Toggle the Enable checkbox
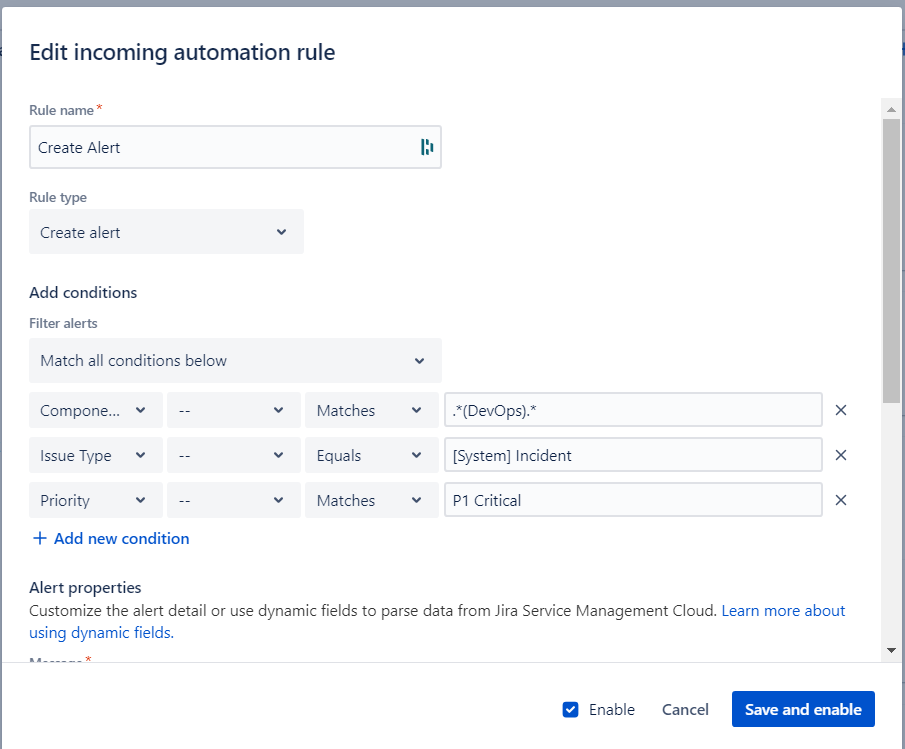 coord(570,709)
